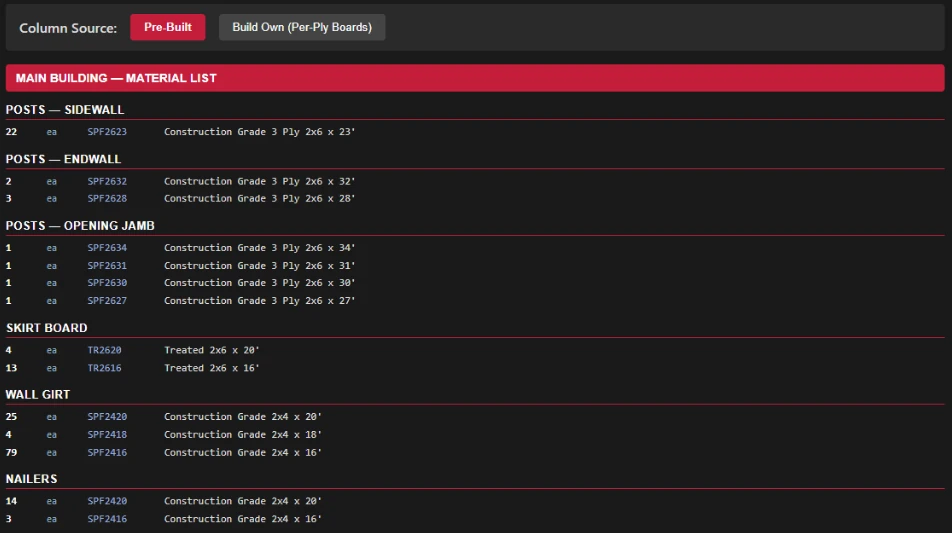Click quantity 25 in Wall Girt

click(x=12, y=417)
